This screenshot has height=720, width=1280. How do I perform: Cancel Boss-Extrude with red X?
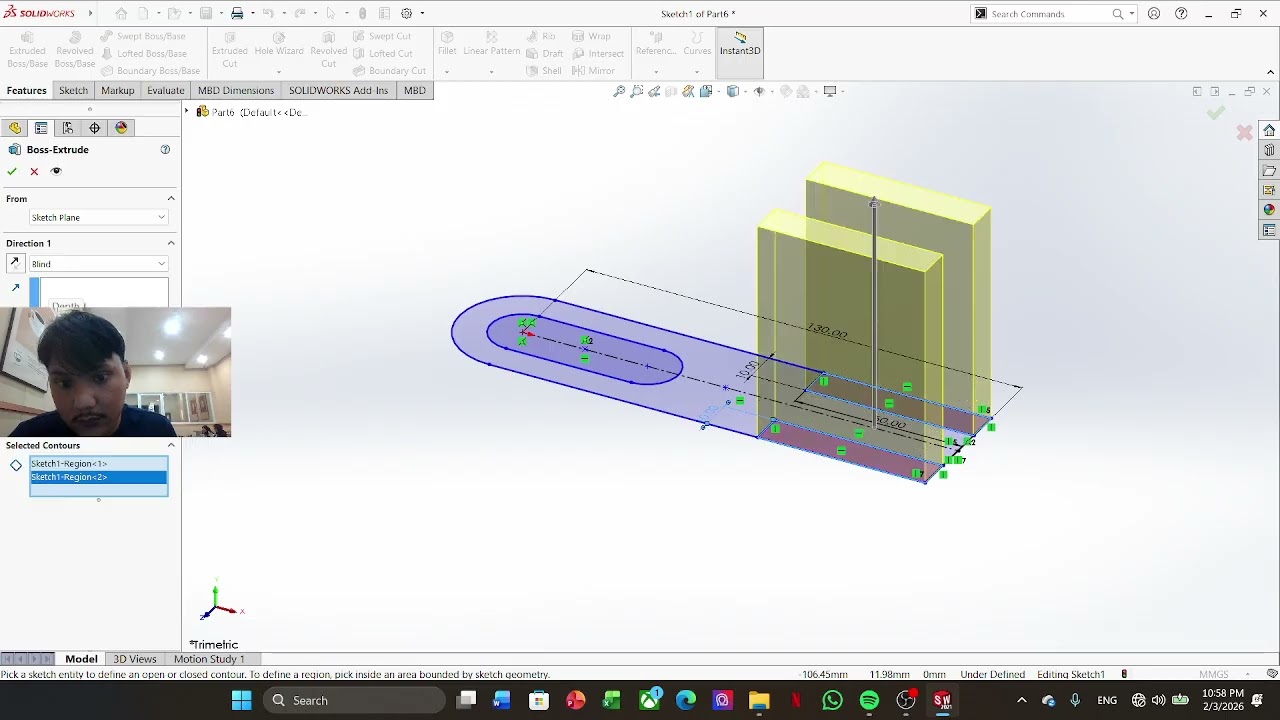click(x=34, y=172)
